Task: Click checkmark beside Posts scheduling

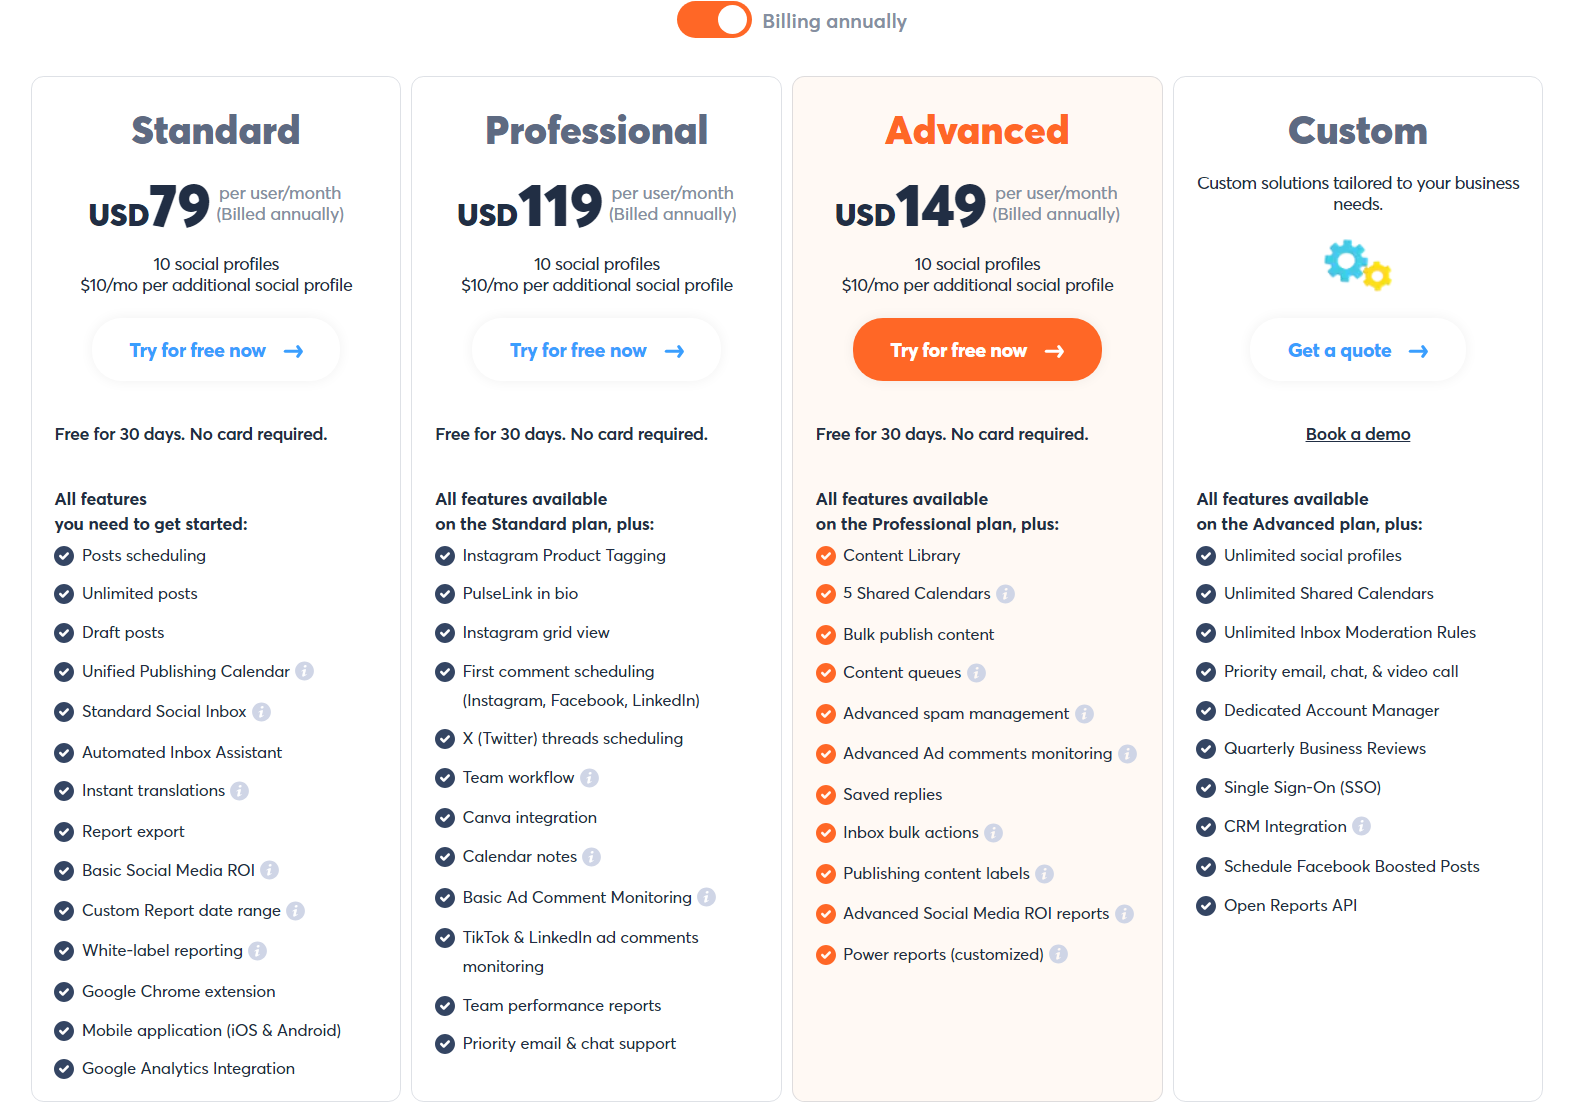Action: pyautogui.click(x=63, y=555)
